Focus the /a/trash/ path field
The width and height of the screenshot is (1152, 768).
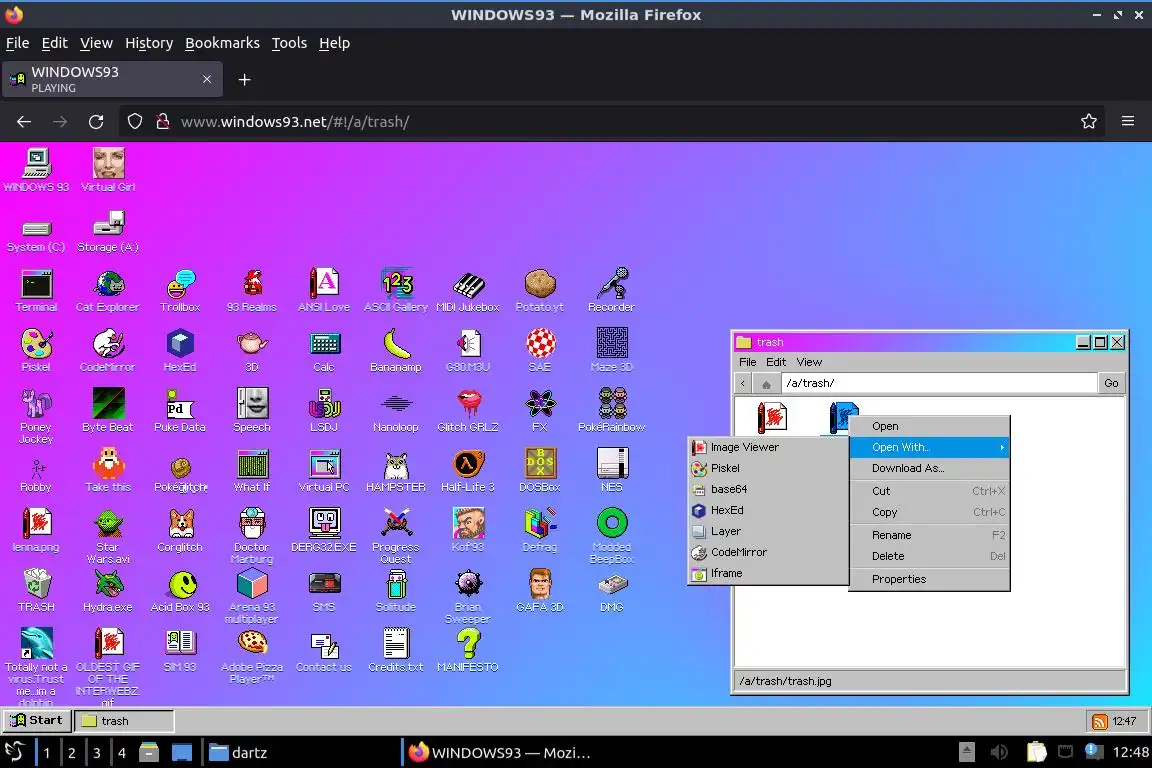pos(938,383)
